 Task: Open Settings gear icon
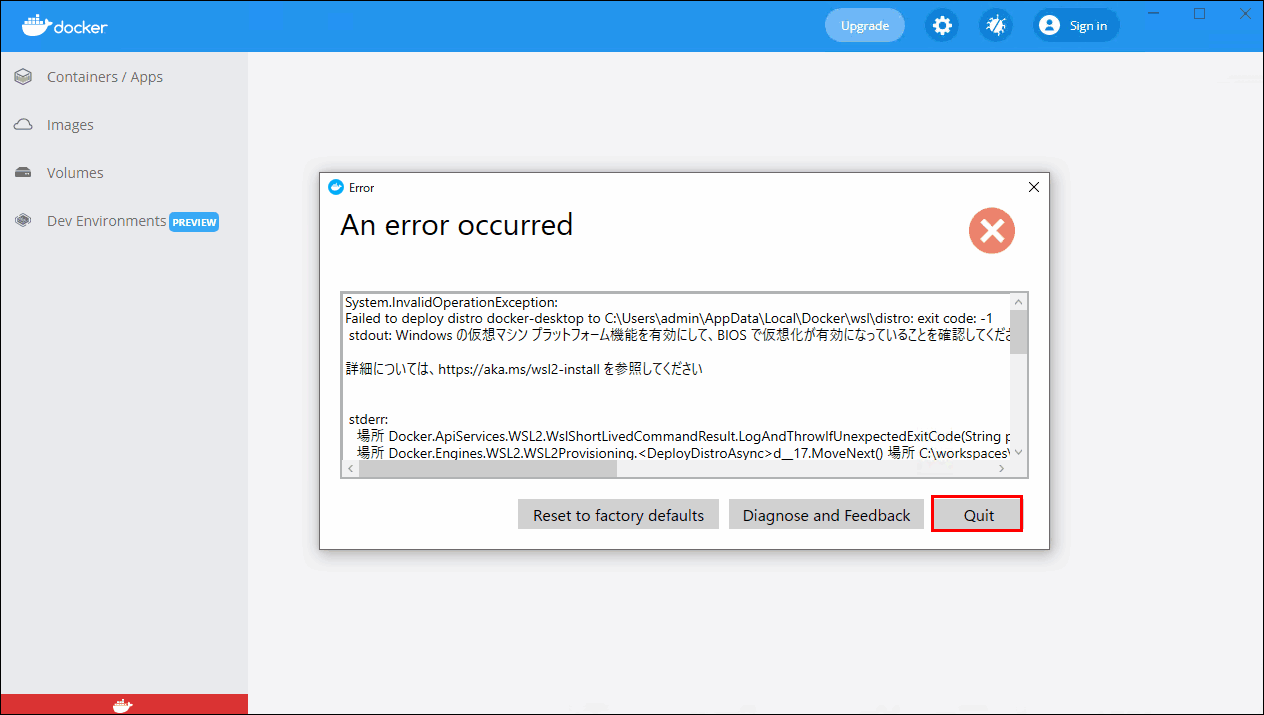[x=942, y=26]
